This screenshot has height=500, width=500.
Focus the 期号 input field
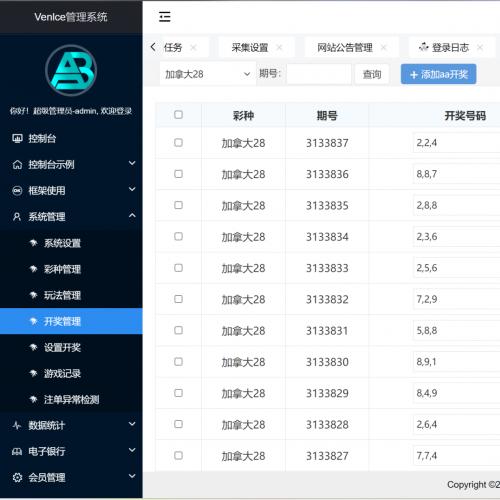[319, 74]
